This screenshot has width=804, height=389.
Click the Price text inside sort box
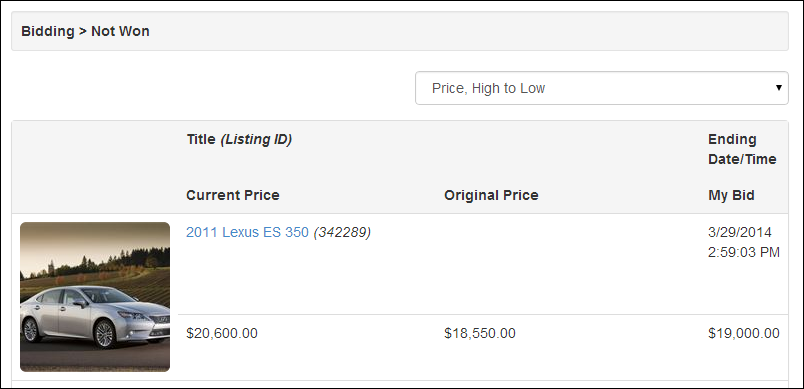click(449, 88)
